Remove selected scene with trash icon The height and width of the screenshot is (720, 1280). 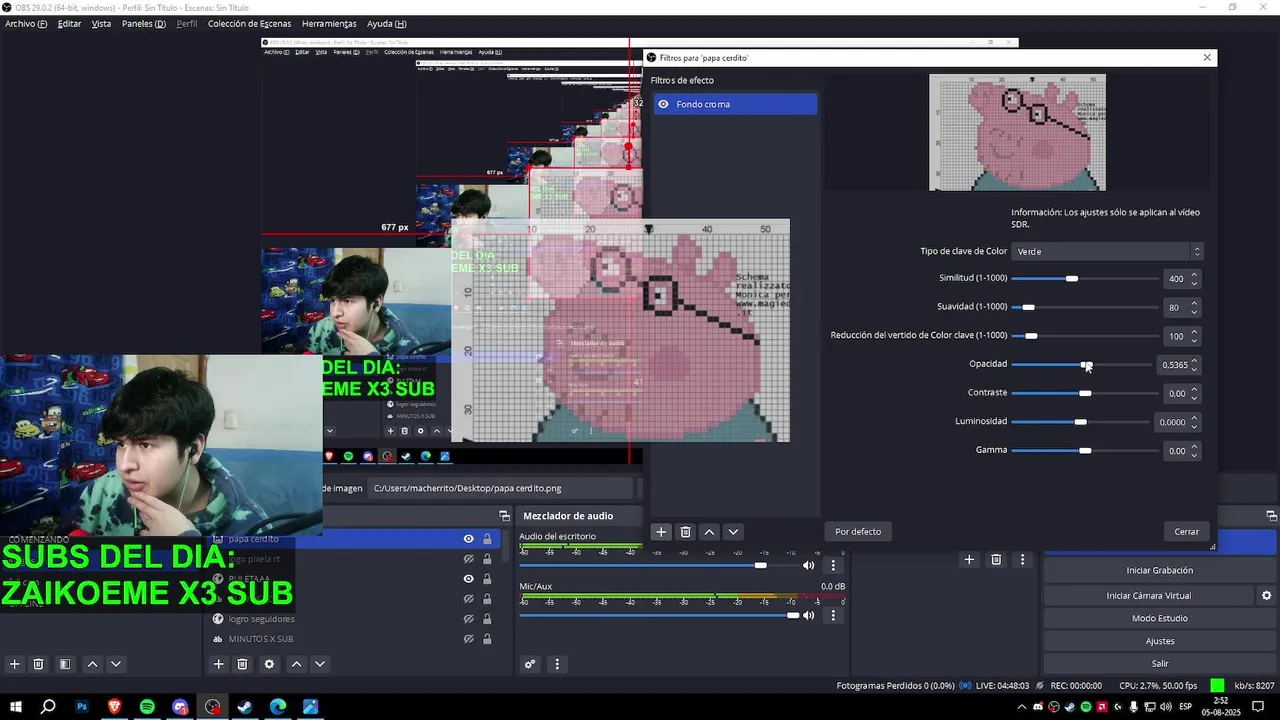38,664
